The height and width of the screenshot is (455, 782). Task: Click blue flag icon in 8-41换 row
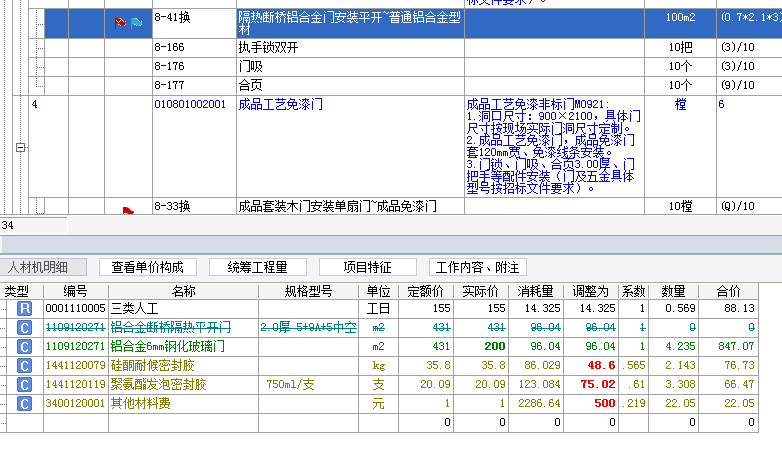pos(136,23)
